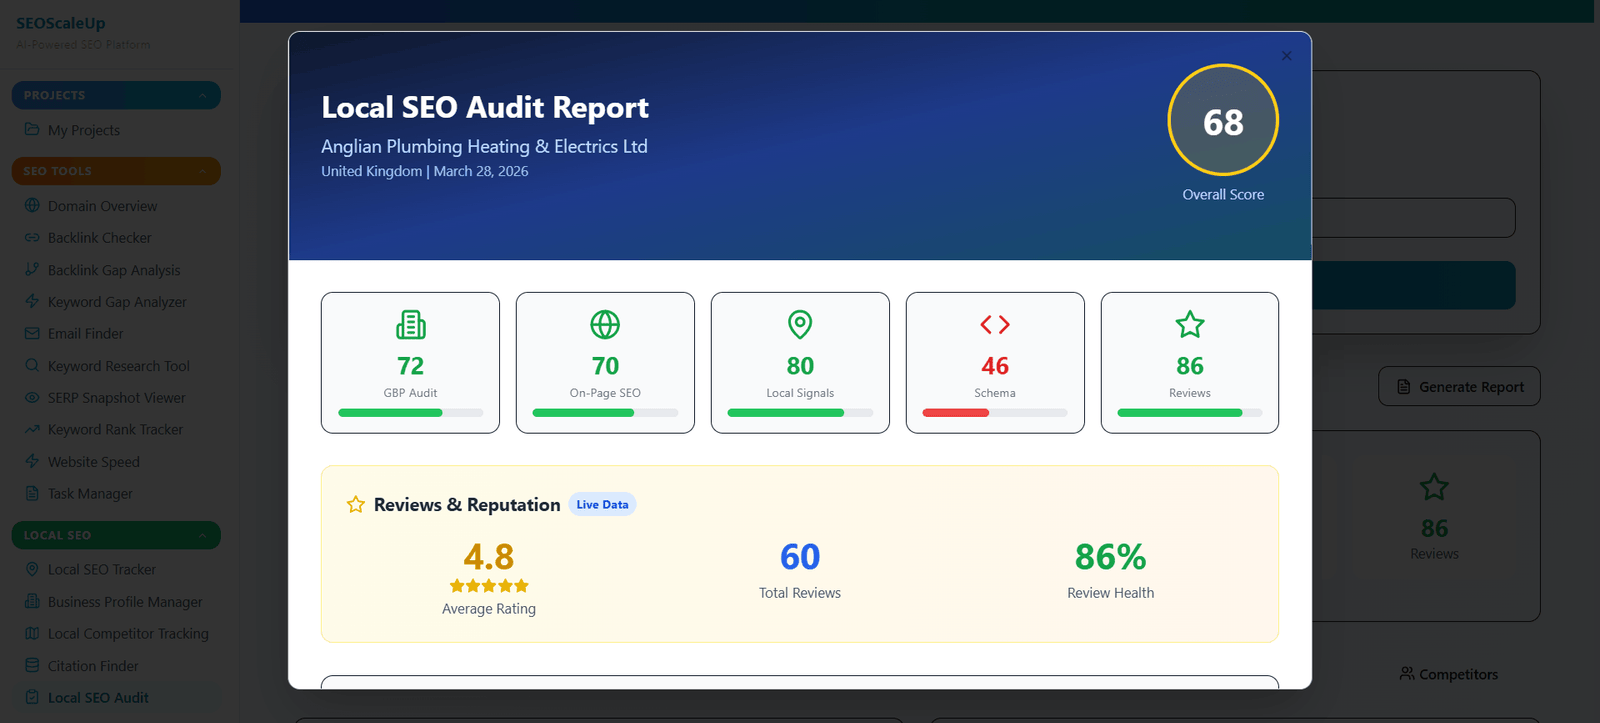Click the Live Data badge

pos(602,505)
